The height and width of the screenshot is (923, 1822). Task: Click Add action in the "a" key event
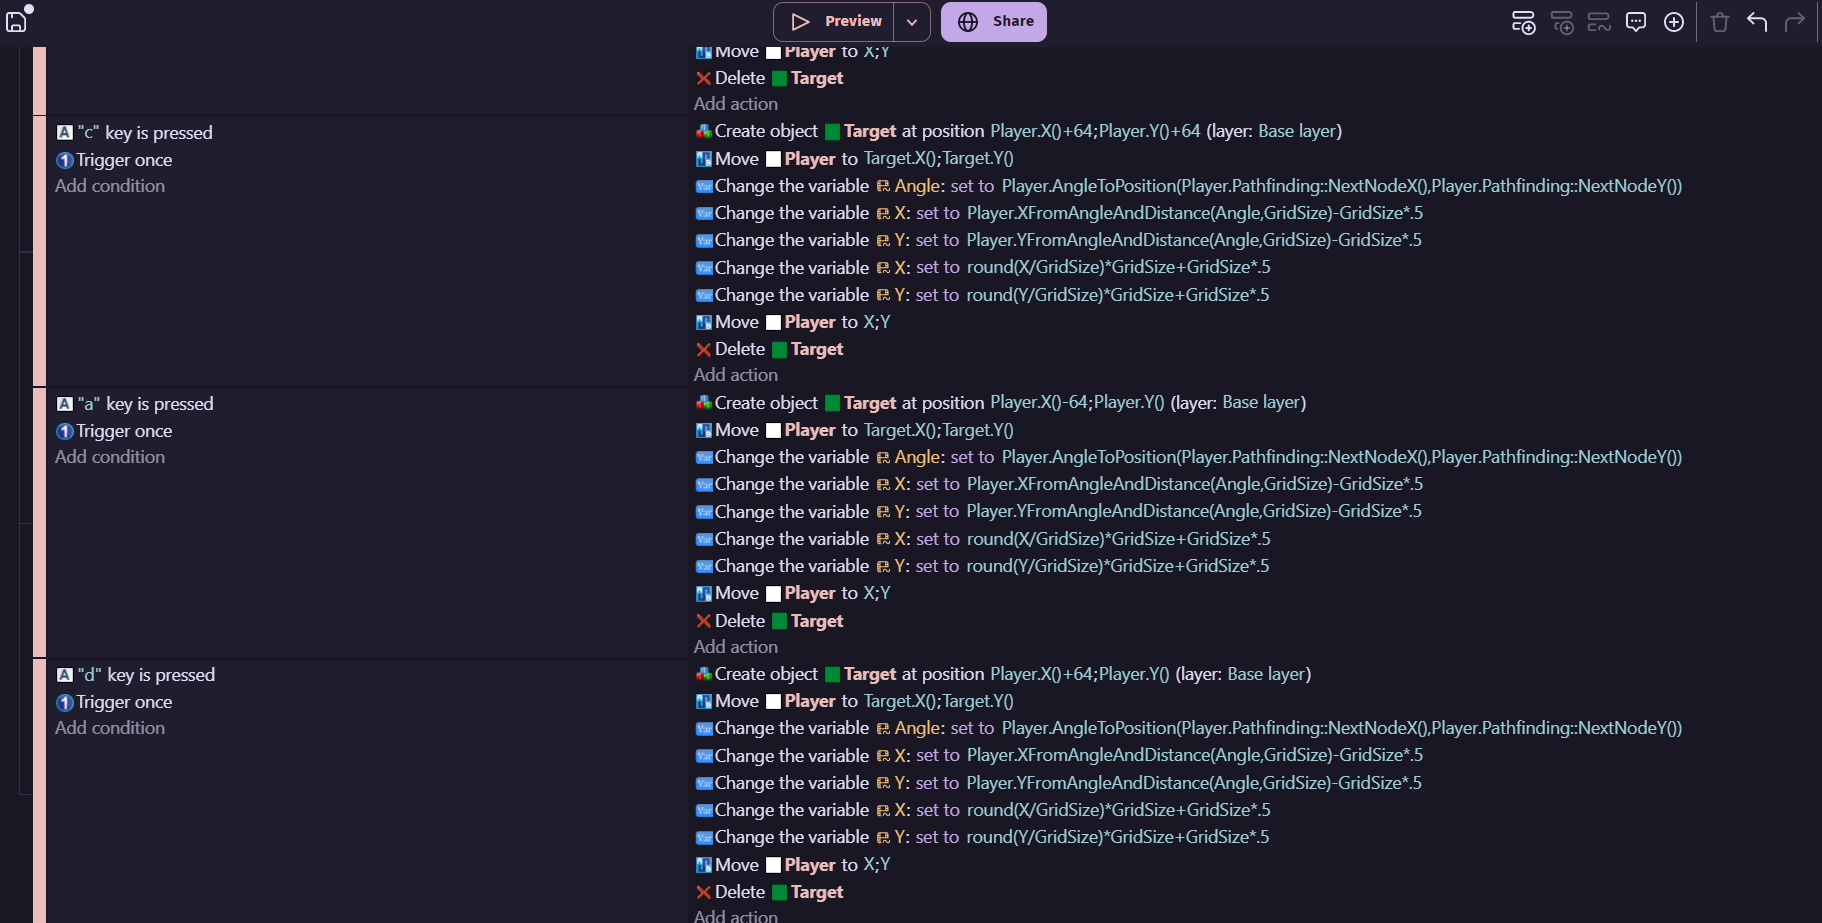736,647
